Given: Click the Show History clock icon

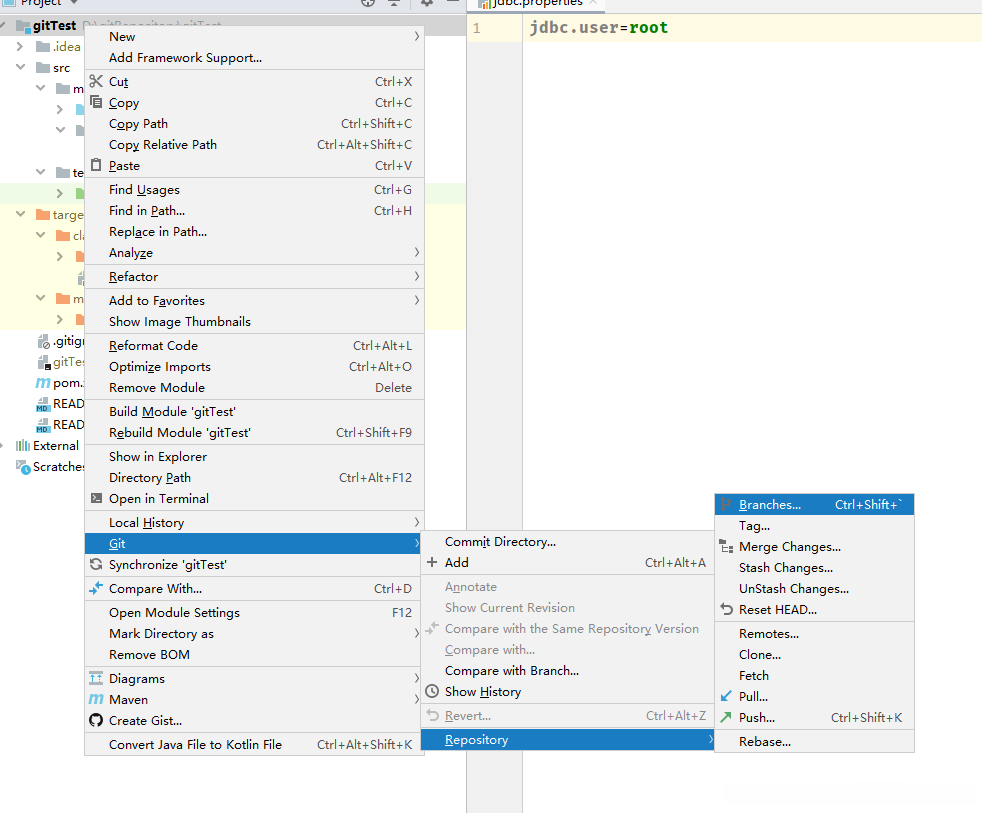Looking at the screenshot, I should pos(432,691).
